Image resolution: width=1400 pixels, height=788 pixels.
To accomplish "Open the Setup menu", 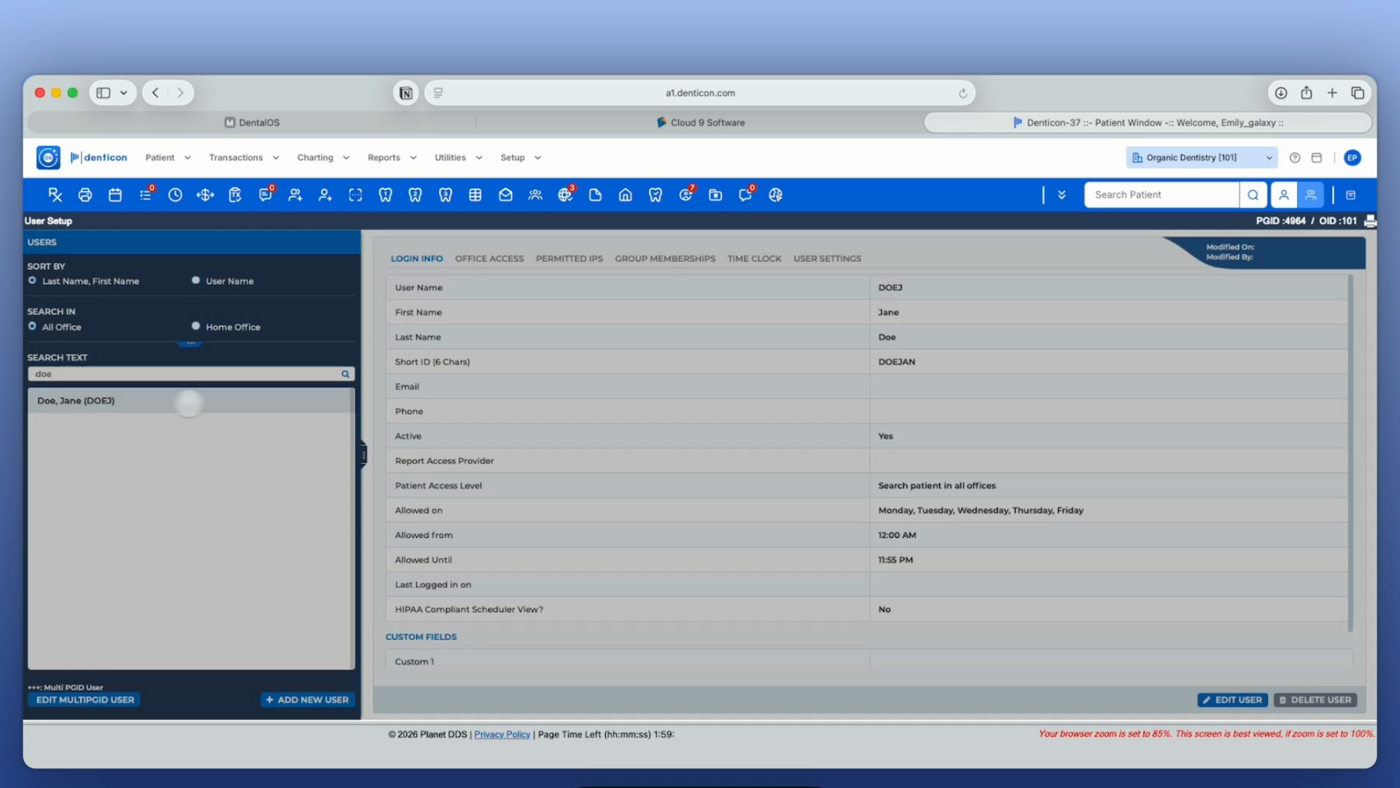I will 520,158.
